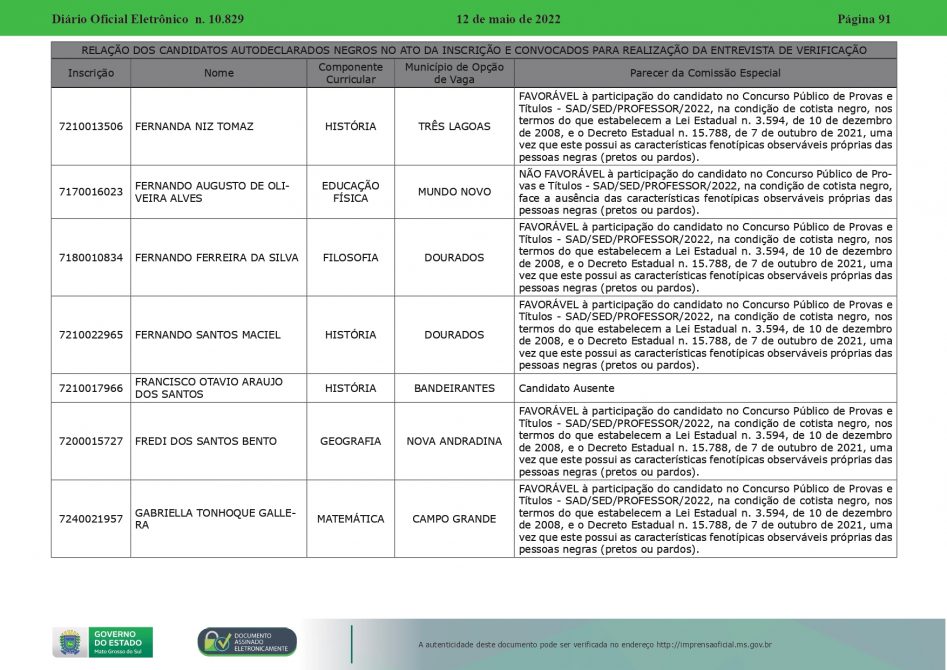Select registration number 7240021957
The image size is (947, 670).
pos(91,519)
